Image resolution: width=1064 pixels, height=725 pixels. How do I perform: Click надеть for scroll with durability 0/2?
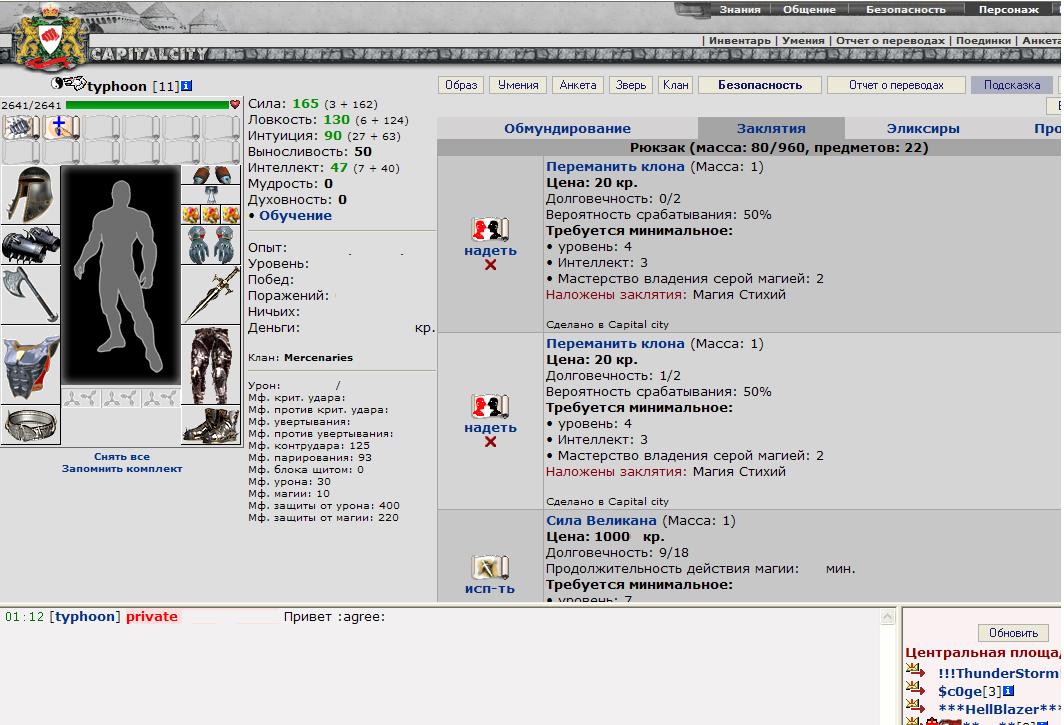click(x=490, y=250)
